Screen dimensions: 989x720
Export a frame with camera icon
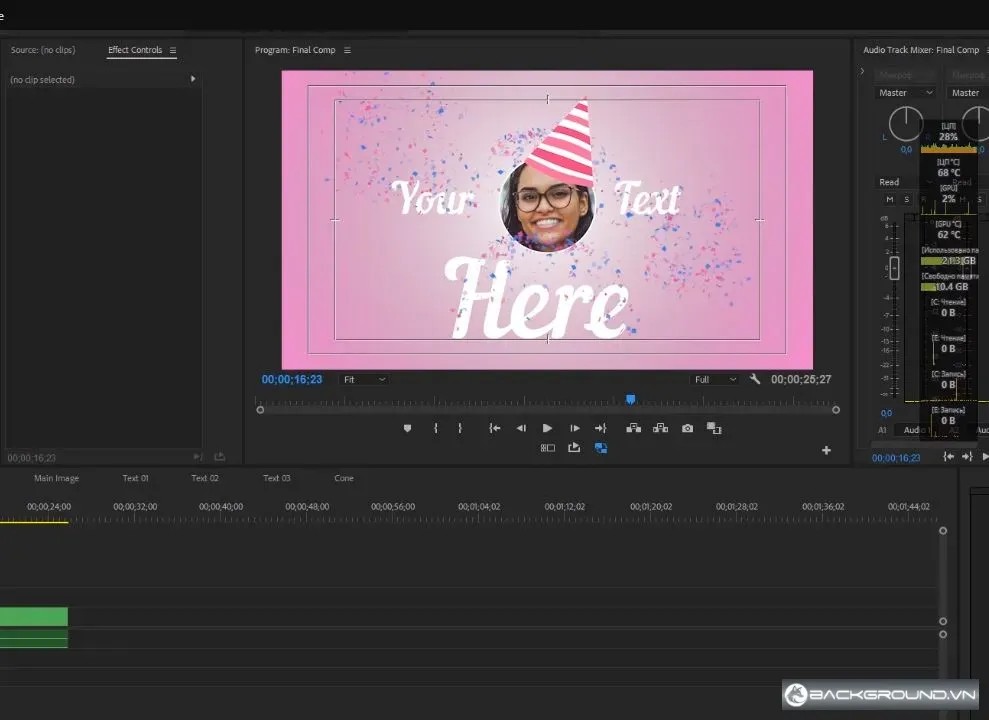pos(688,428)
